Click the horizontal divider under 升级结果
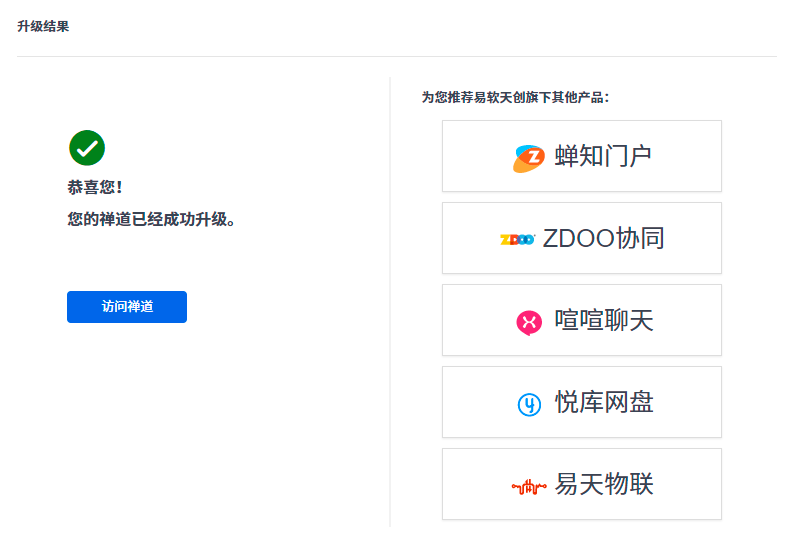This screenshot has width=796, height=543. click(397, 57)
